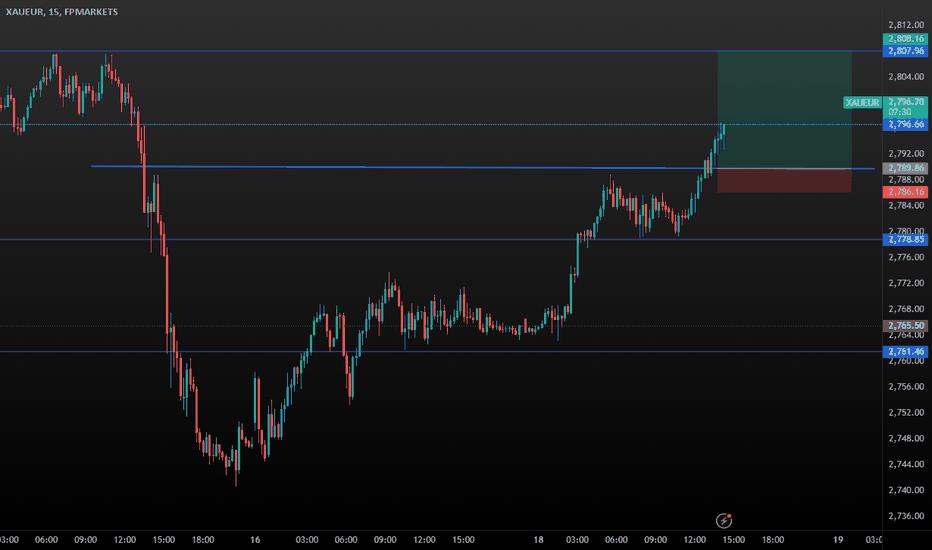Select the 2,765.50 gray price label

click(x=905, y=326)
